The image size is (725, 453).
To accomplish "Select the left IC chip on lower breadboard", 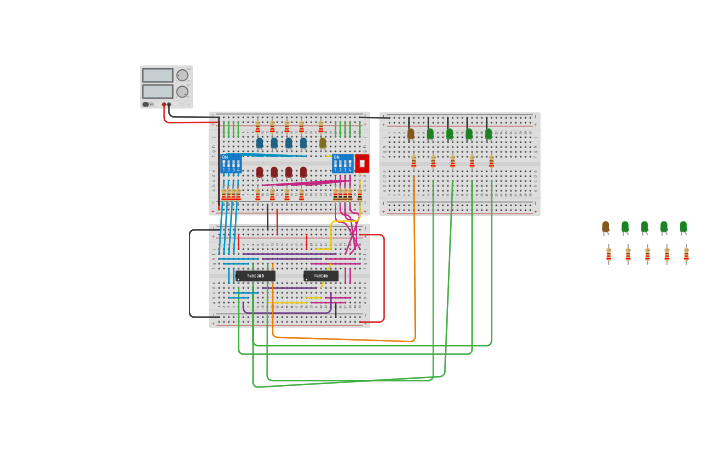I will (255, 276).
